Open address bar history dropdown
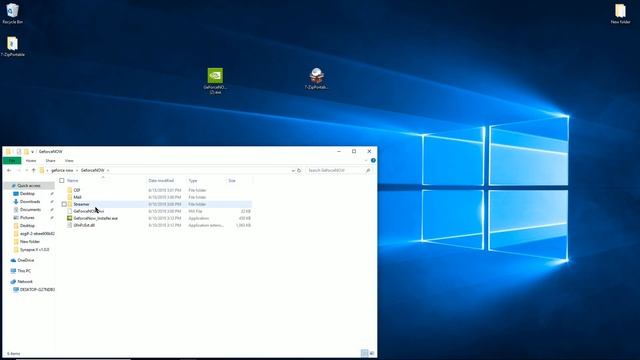Screen dimensions: 640x360 293,170
